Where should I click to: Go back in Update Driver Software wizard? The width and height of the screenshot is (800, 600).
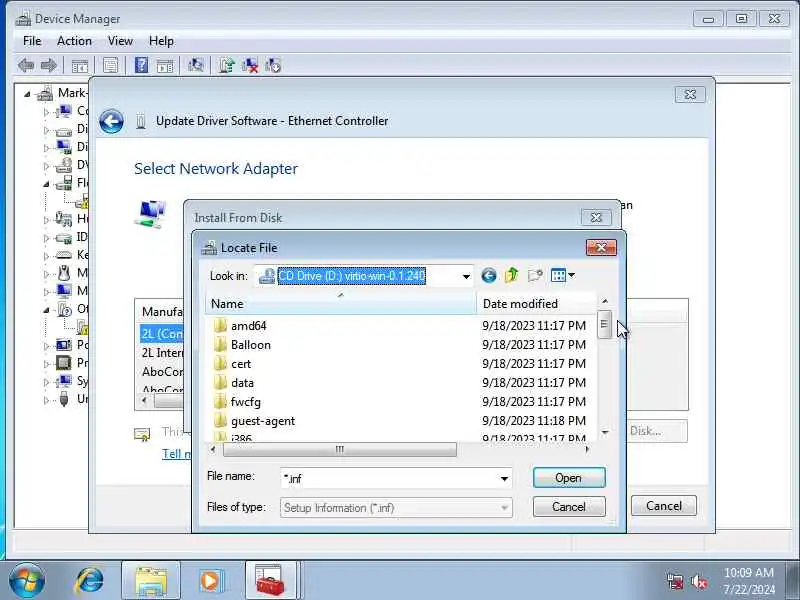111,121
